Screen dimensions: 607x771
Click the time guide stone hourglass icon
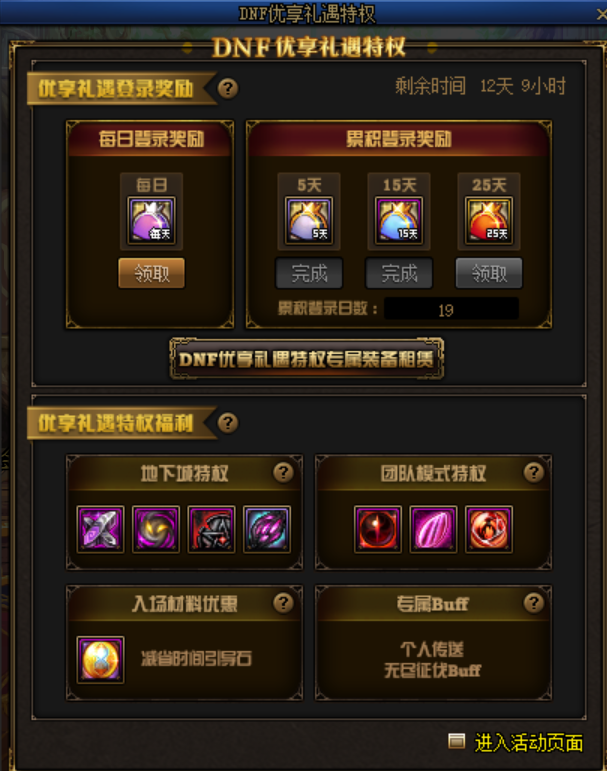coord(100,660)
